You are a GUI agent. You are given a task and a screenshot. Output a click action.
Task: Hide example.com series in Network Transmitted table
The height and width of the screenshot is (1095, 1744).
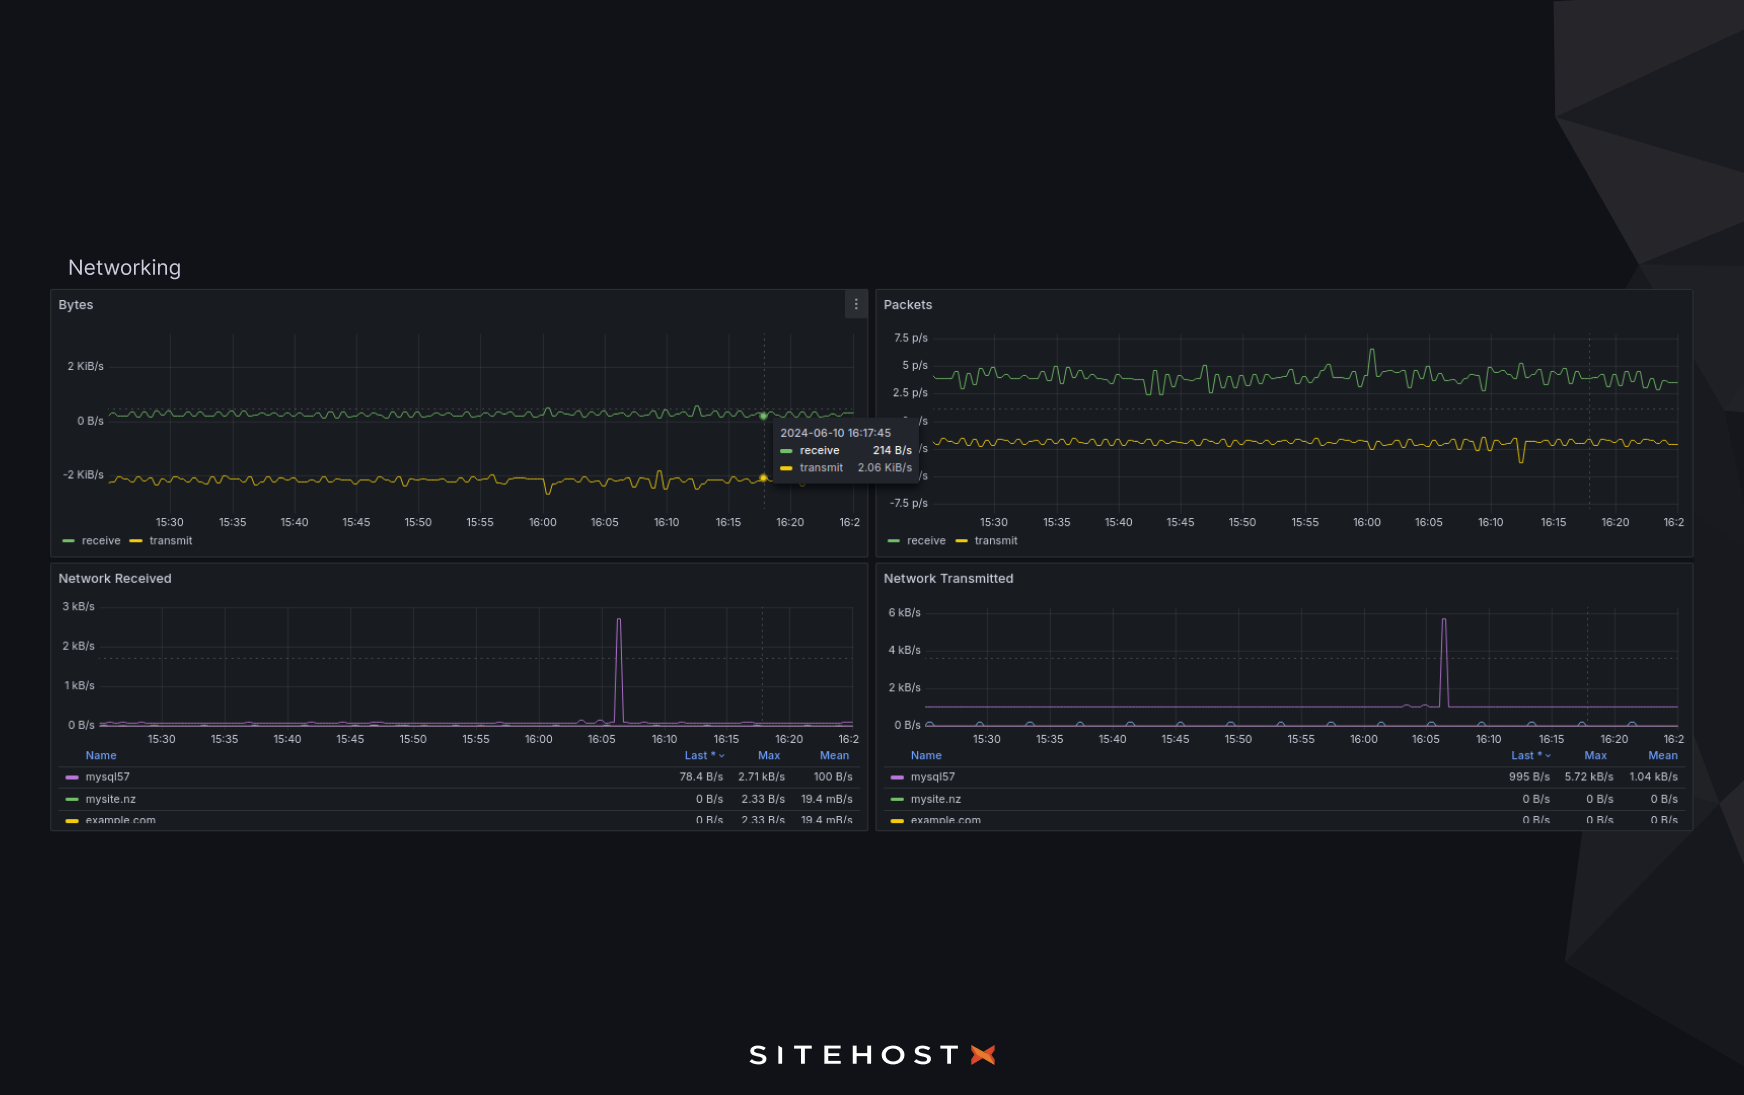click(x=946, y=820)
